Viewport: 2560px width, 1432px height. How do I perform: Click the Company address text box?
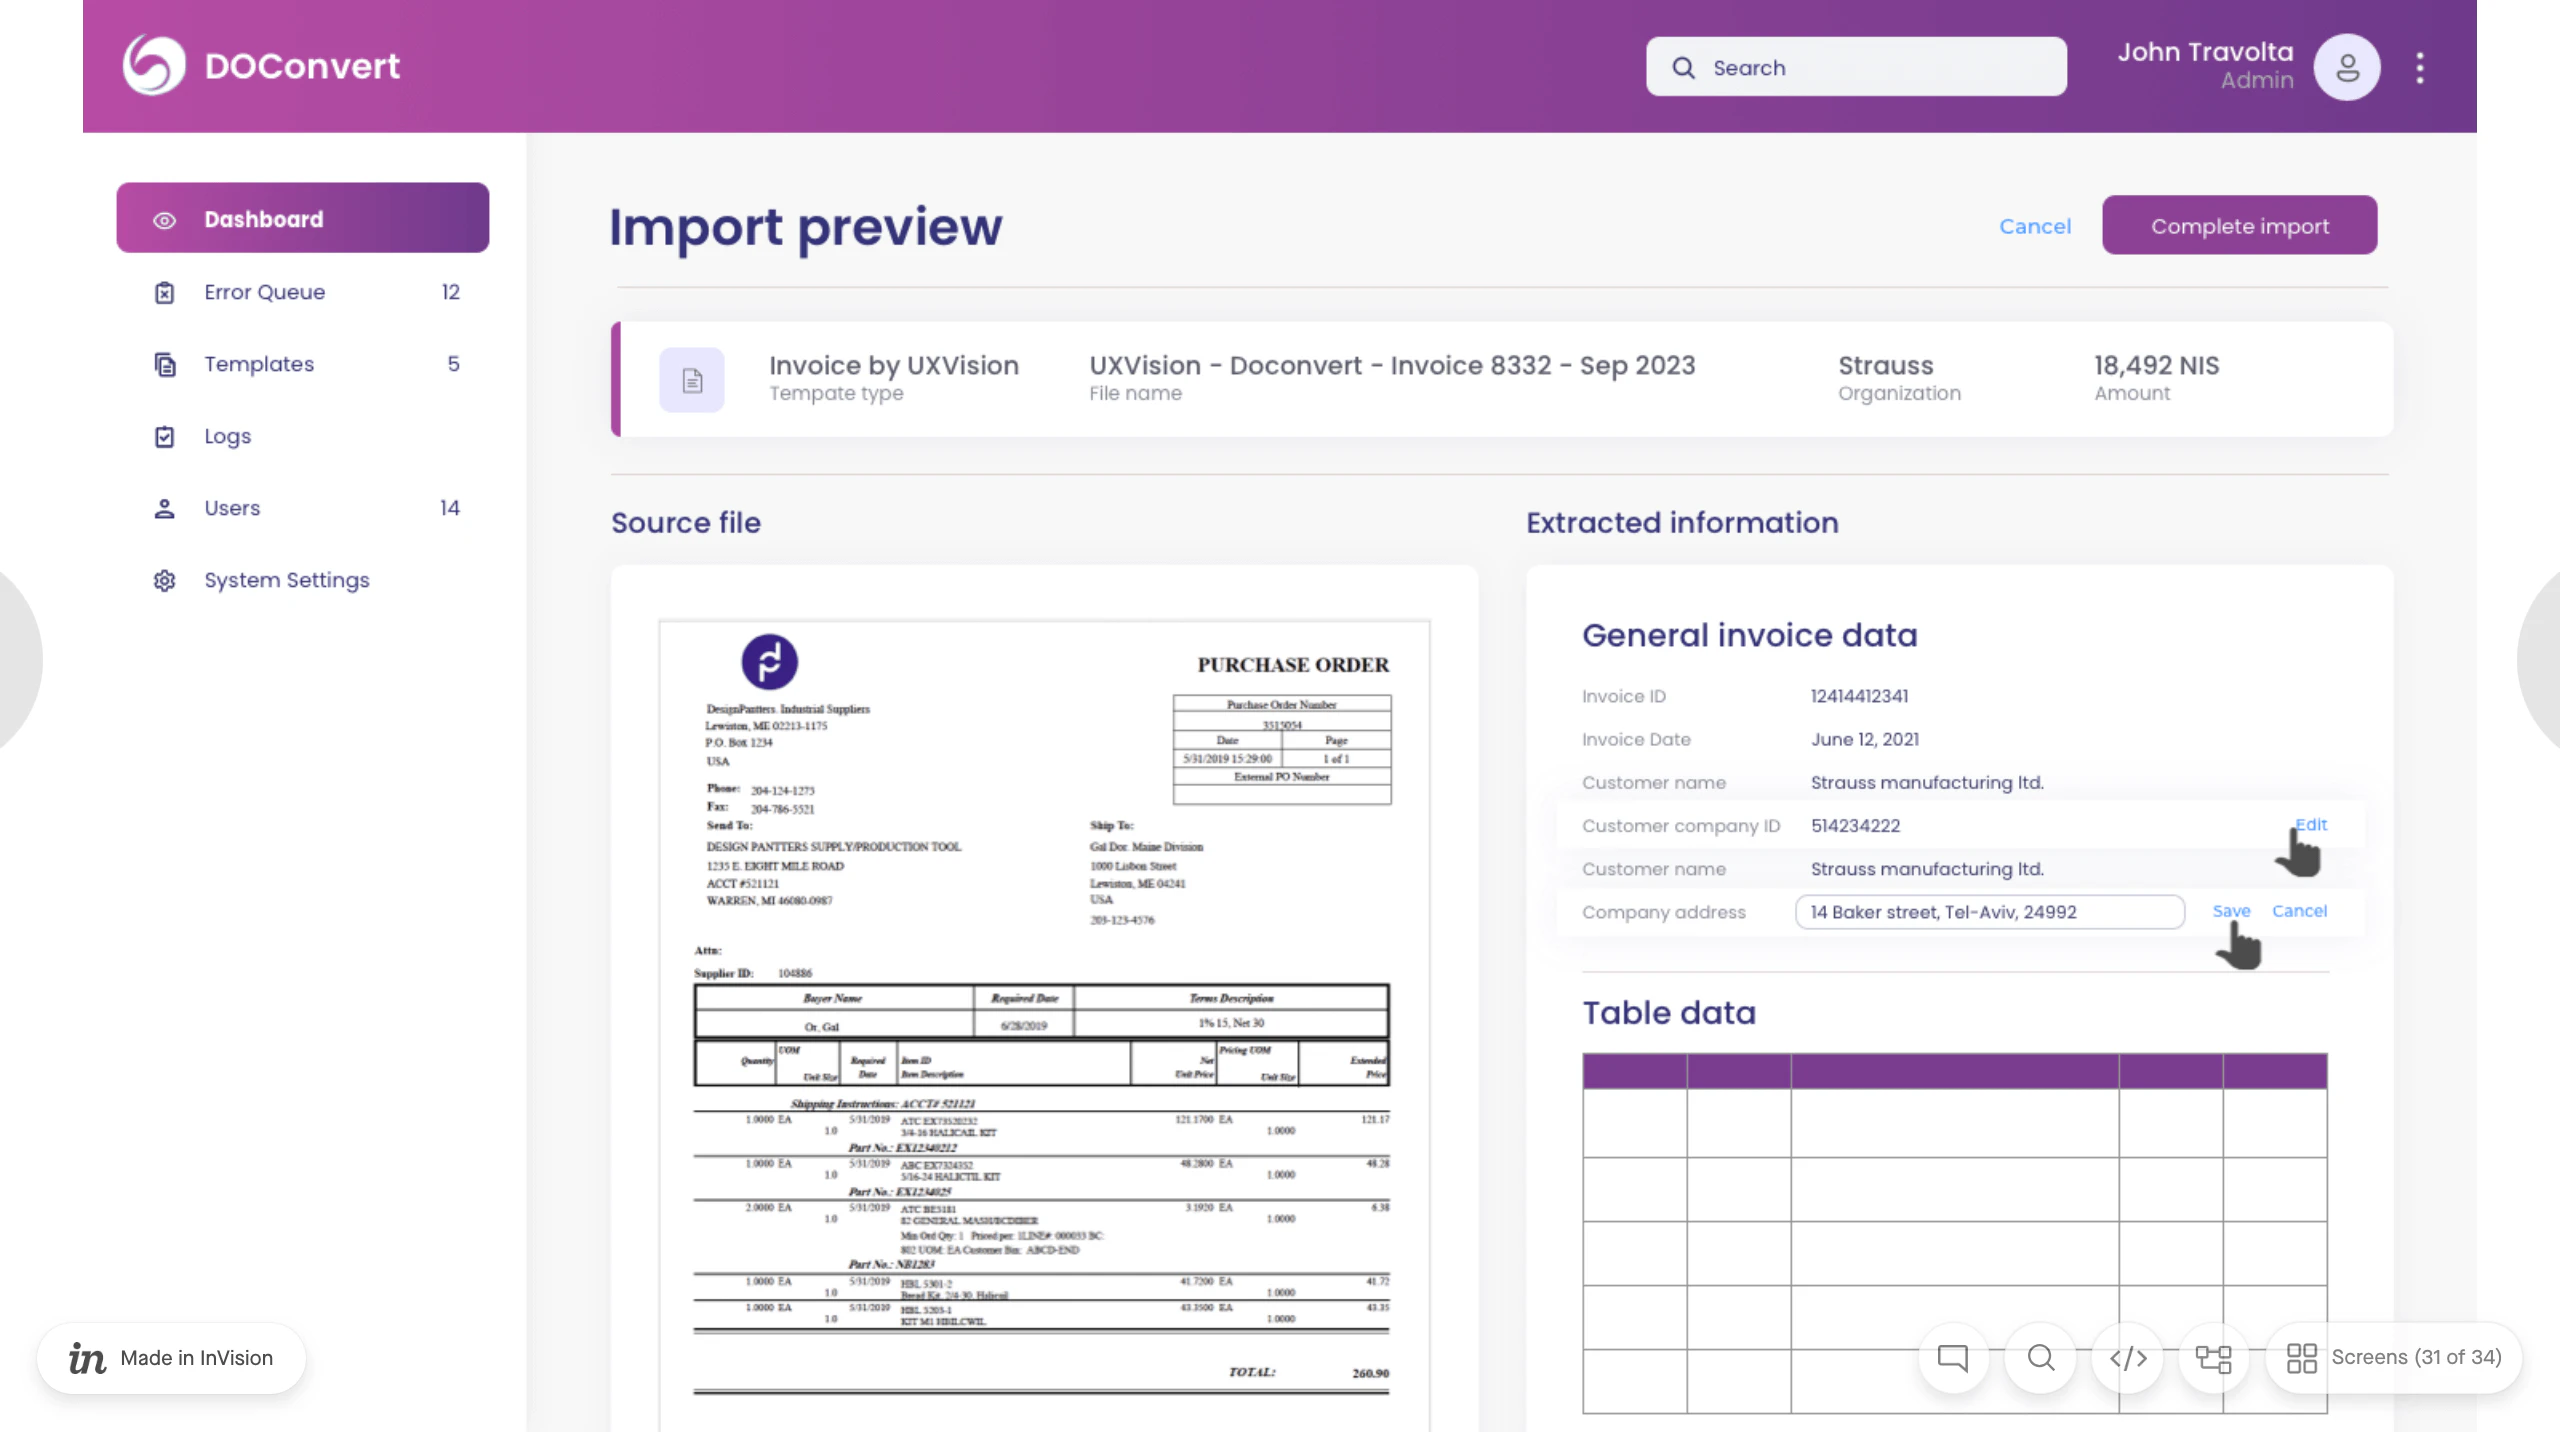click(1988, 911)
